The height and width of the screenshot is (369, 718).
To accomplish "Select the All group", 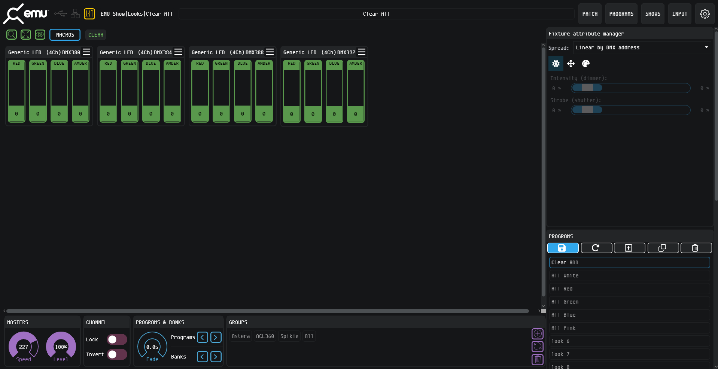I will [x=309, y=336].
